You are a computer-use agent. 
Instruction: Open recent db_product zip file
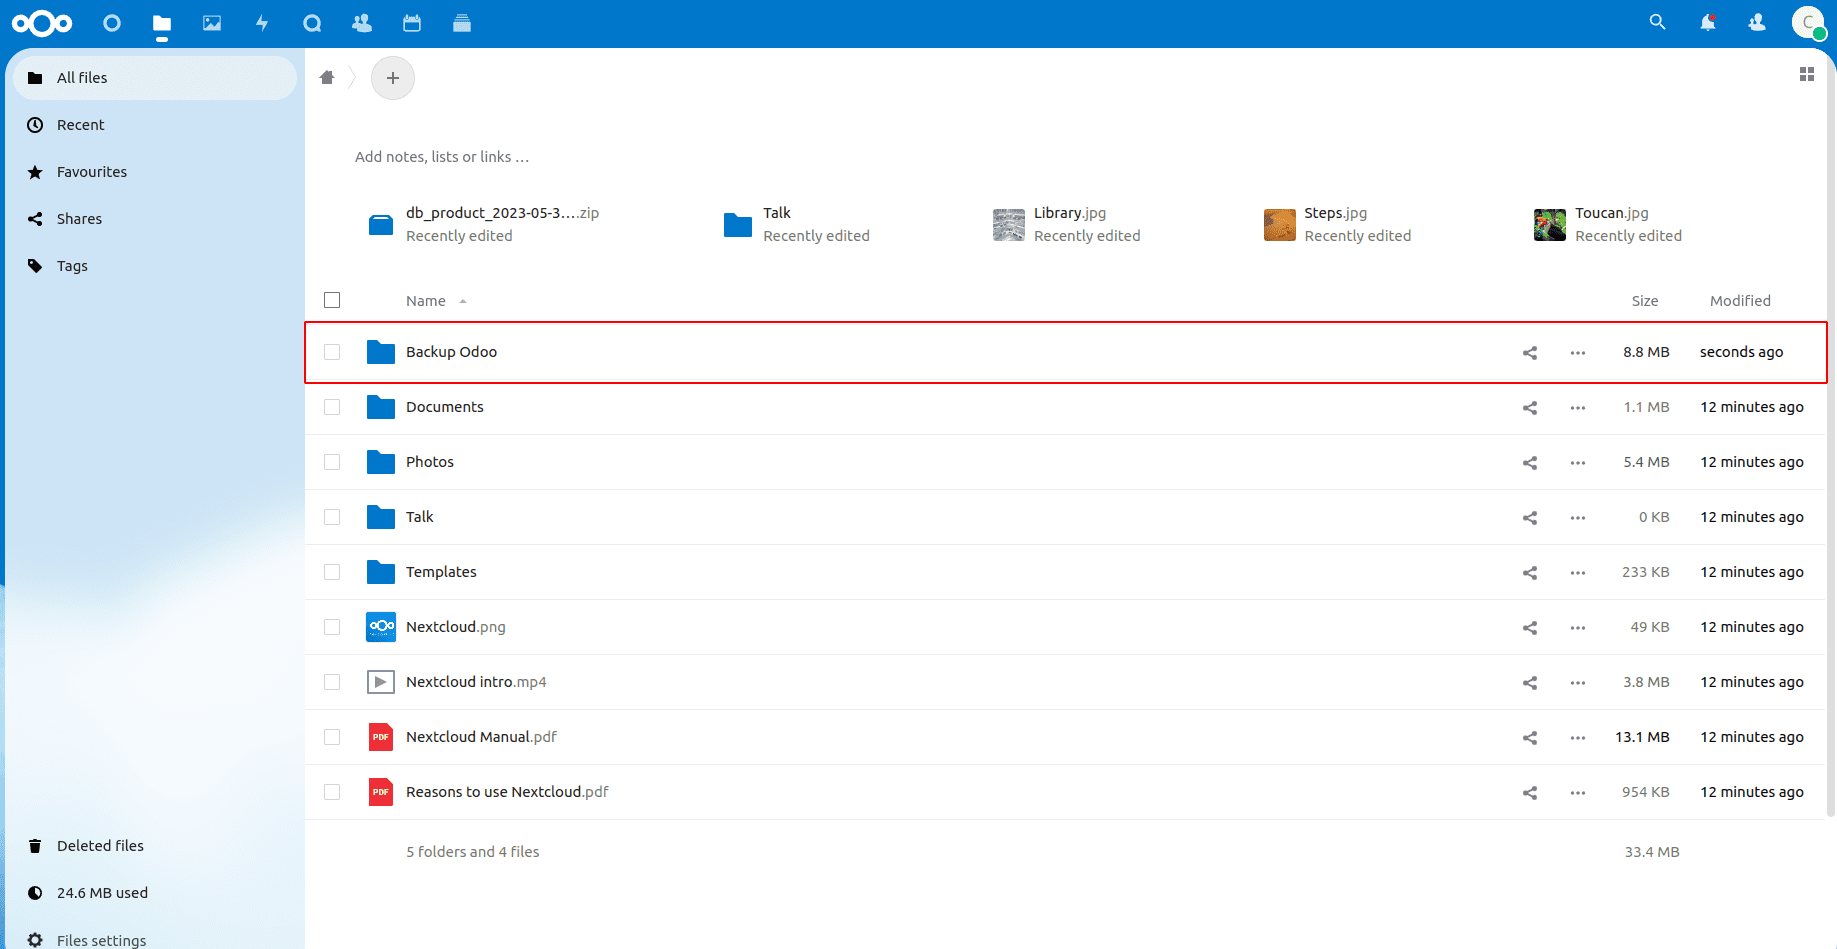[484, 224]
